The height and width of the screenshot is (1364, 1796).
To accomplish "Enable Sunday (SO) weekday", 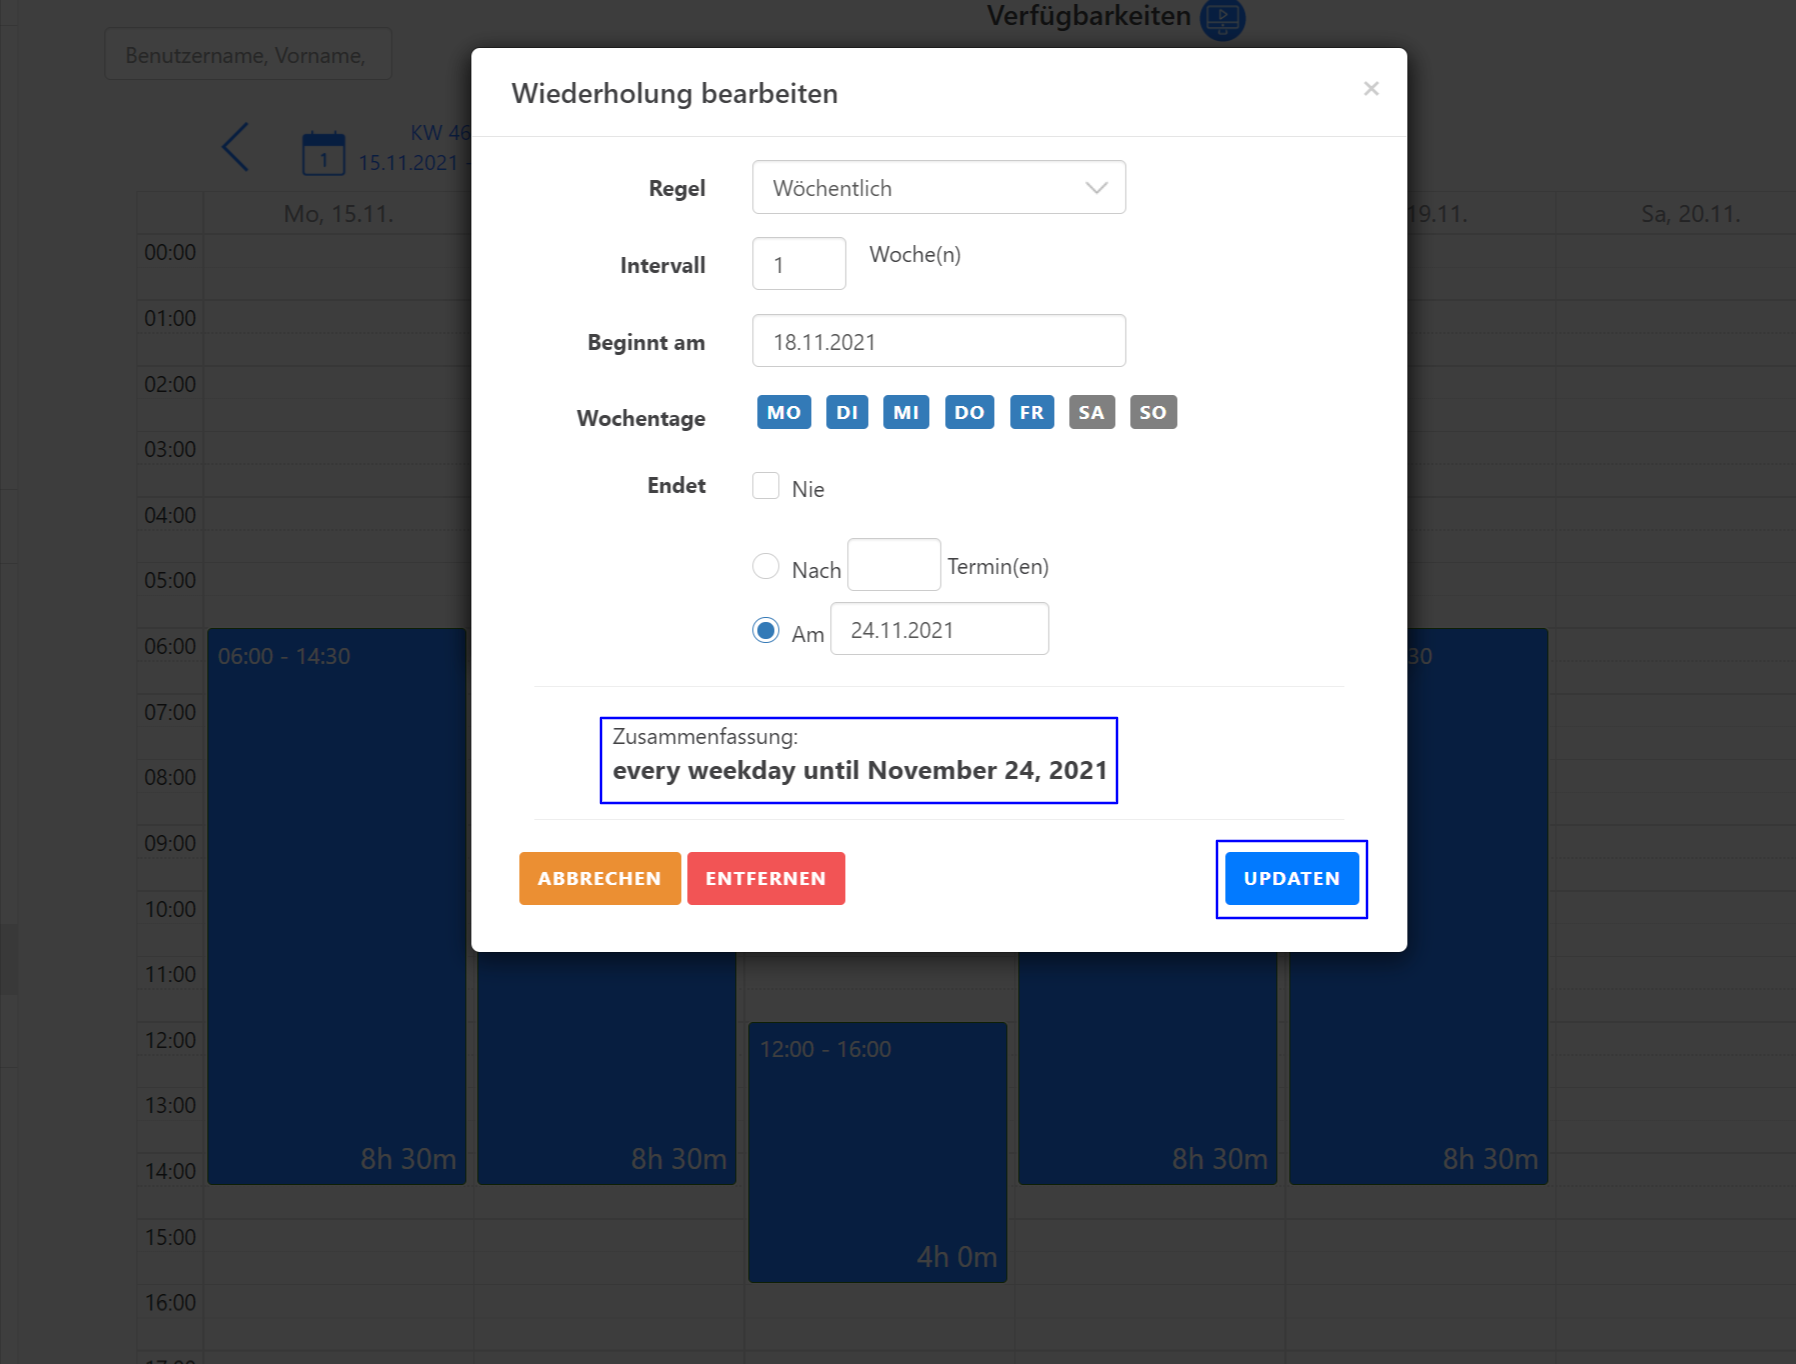I will [x=1152, y=412].
